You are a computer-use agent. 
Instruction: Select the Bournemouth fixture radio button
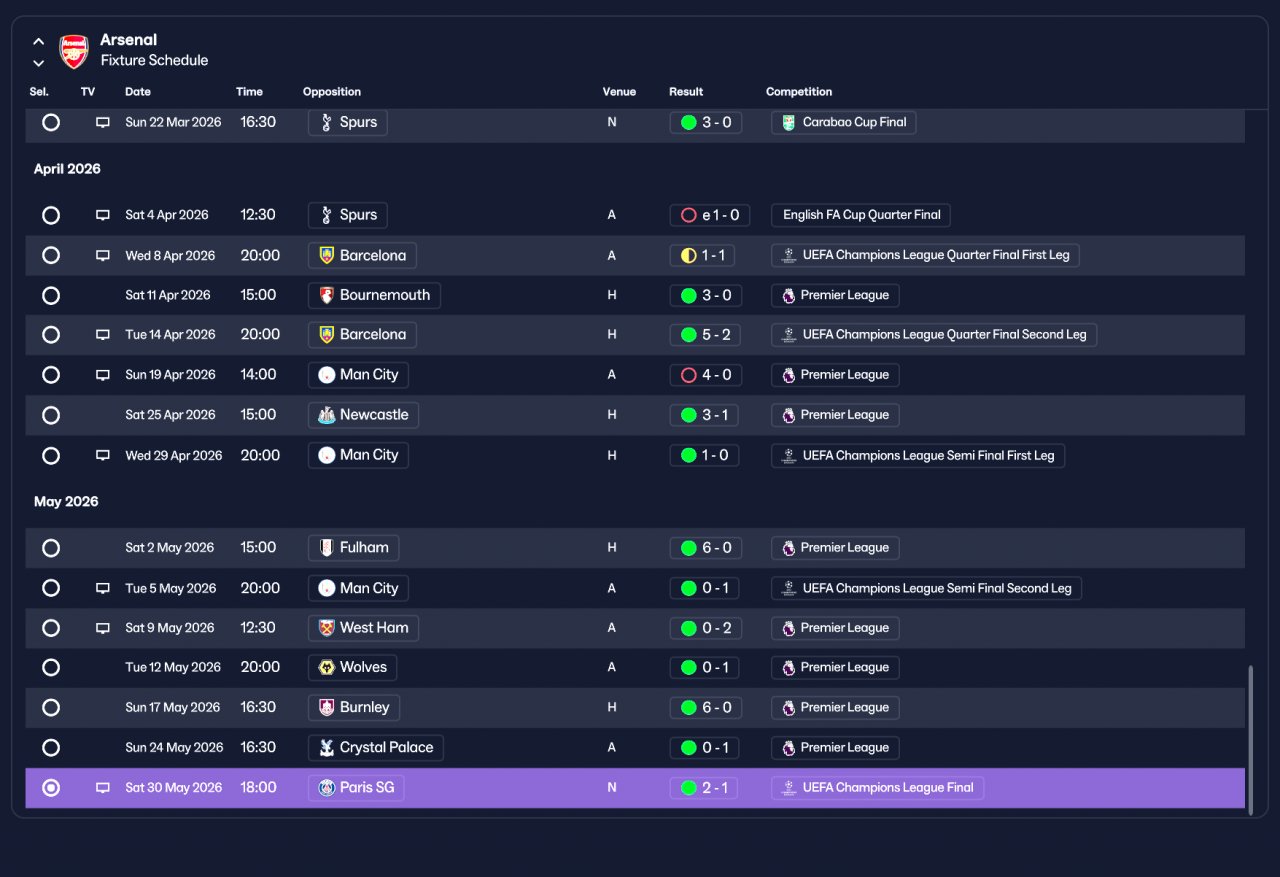point(51,295)
